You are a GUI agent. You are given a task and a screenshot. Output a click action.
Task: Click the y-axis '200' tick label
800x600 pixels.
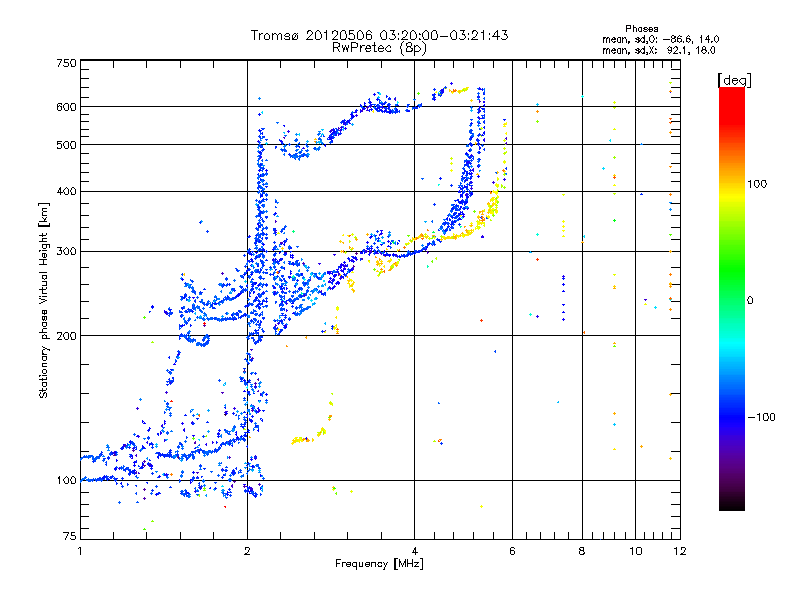pyautogui.click(x=67, y=336)
